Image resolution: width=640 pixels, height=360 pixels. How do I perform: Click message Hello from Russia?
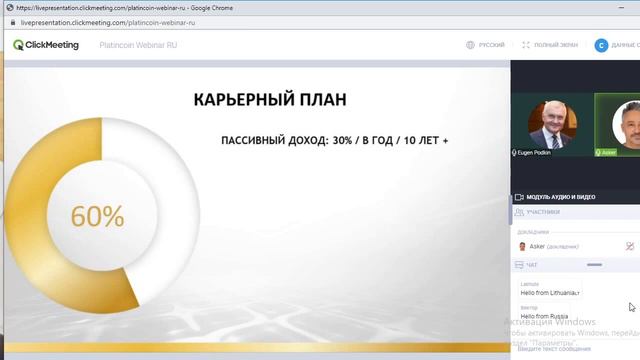tap(544, 316)
